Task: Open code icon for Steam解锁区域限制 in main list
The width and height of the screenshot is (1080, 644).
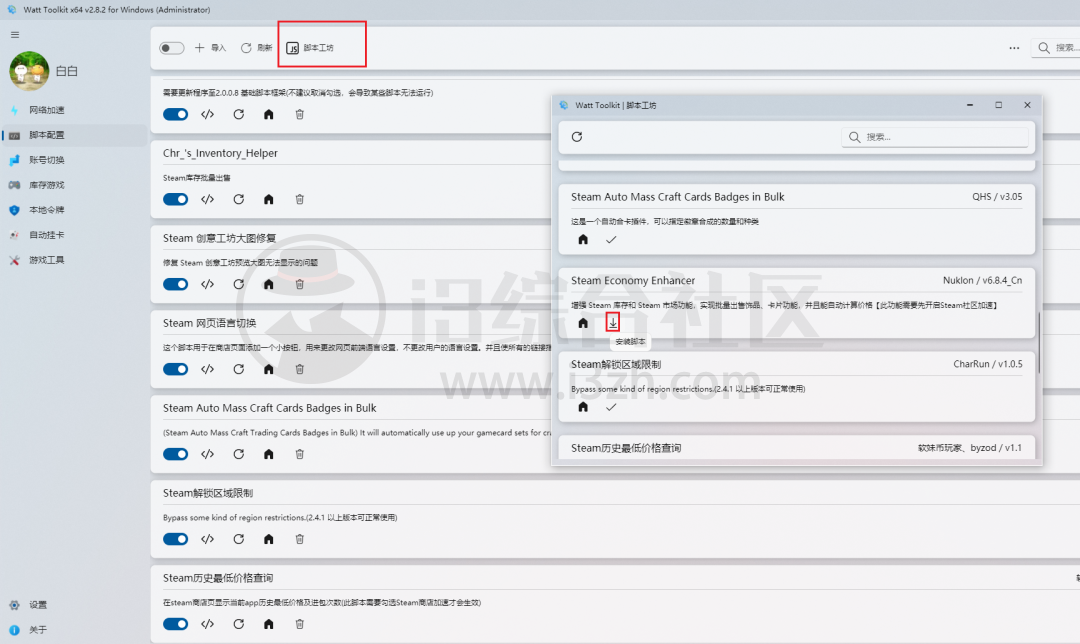Action: (207, 539)
